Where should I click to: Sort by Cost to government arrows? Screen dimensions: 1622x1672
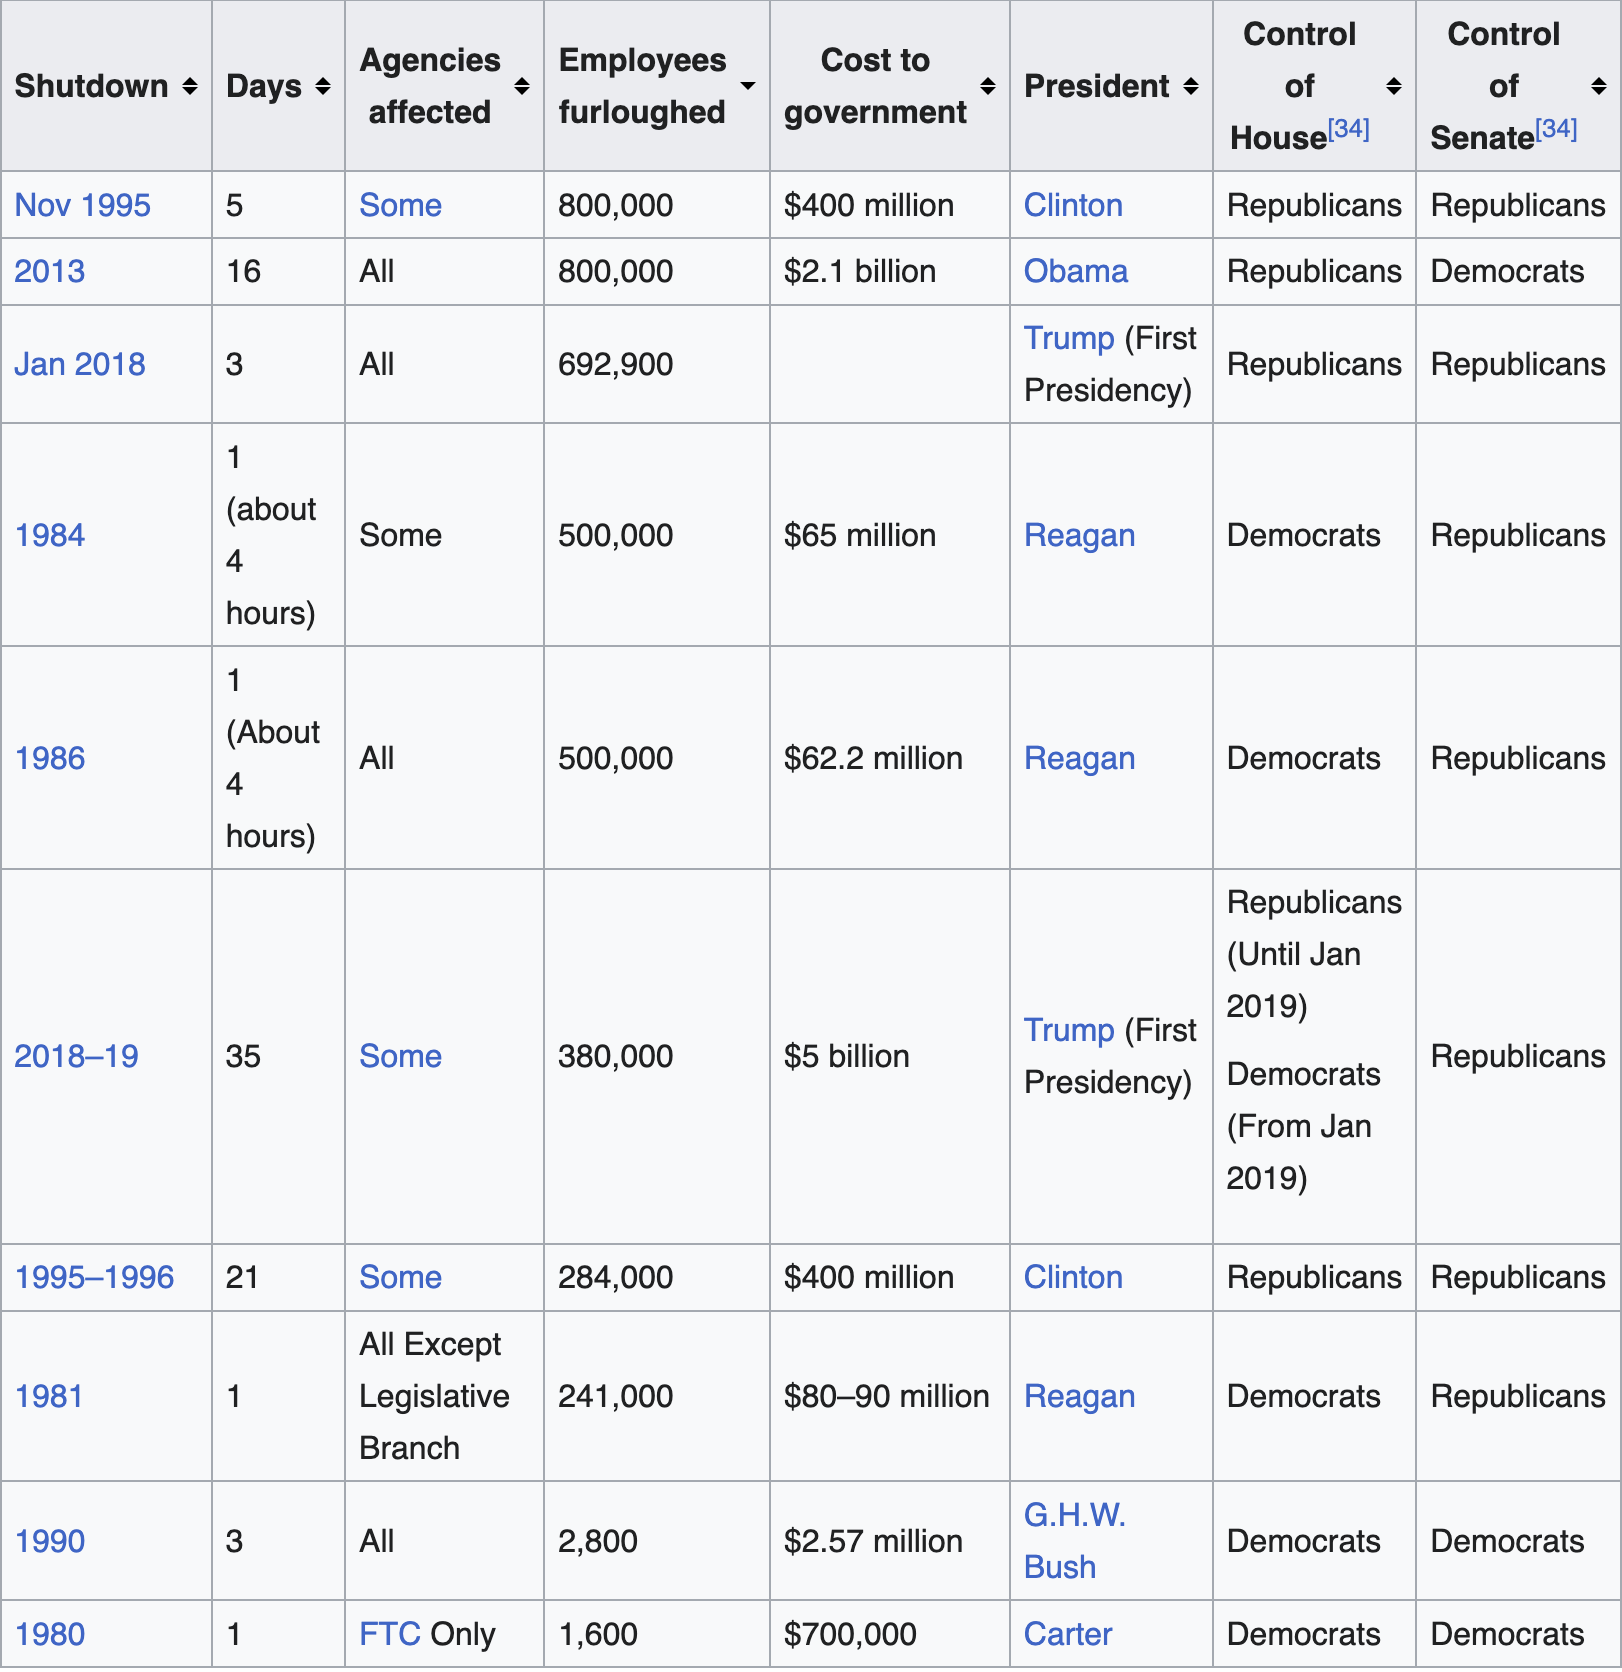[987, 87]
